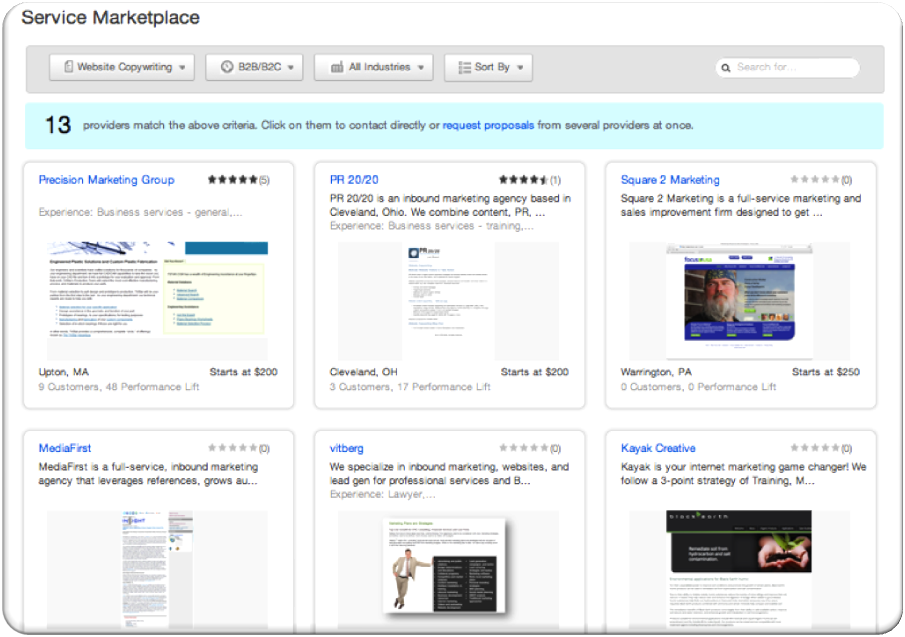Click Precision Marketing Group star rating
The width and height of the screenshot is (905, 637).
pyautogui.click(x=232, y=180)
